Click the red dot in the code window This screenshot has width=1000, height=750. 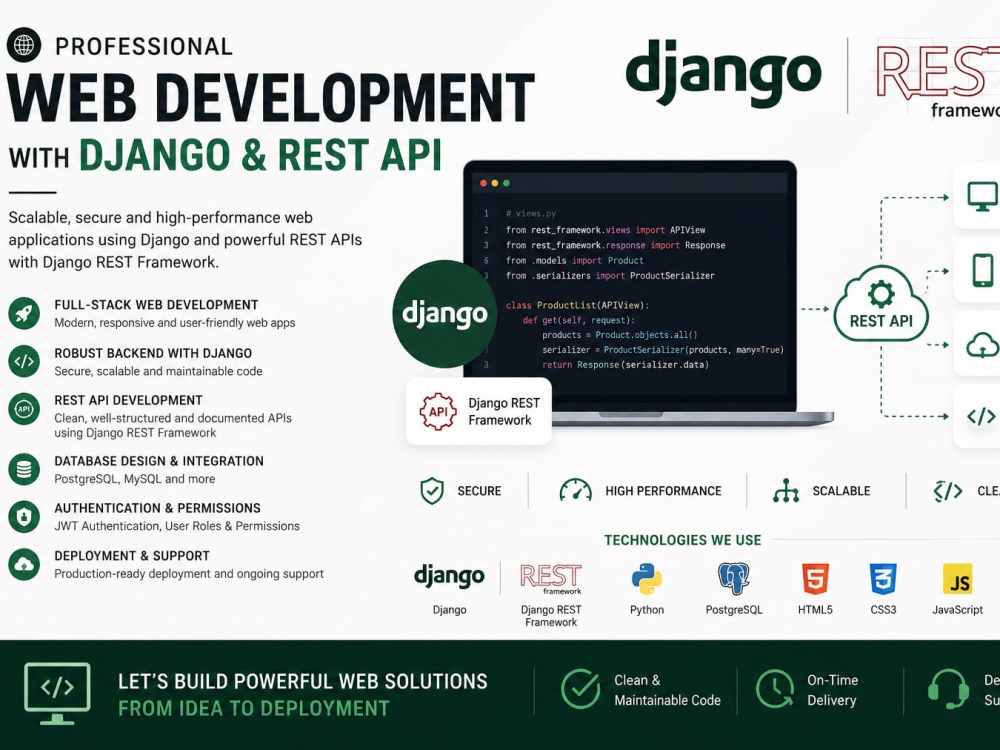tap(483, 183)
